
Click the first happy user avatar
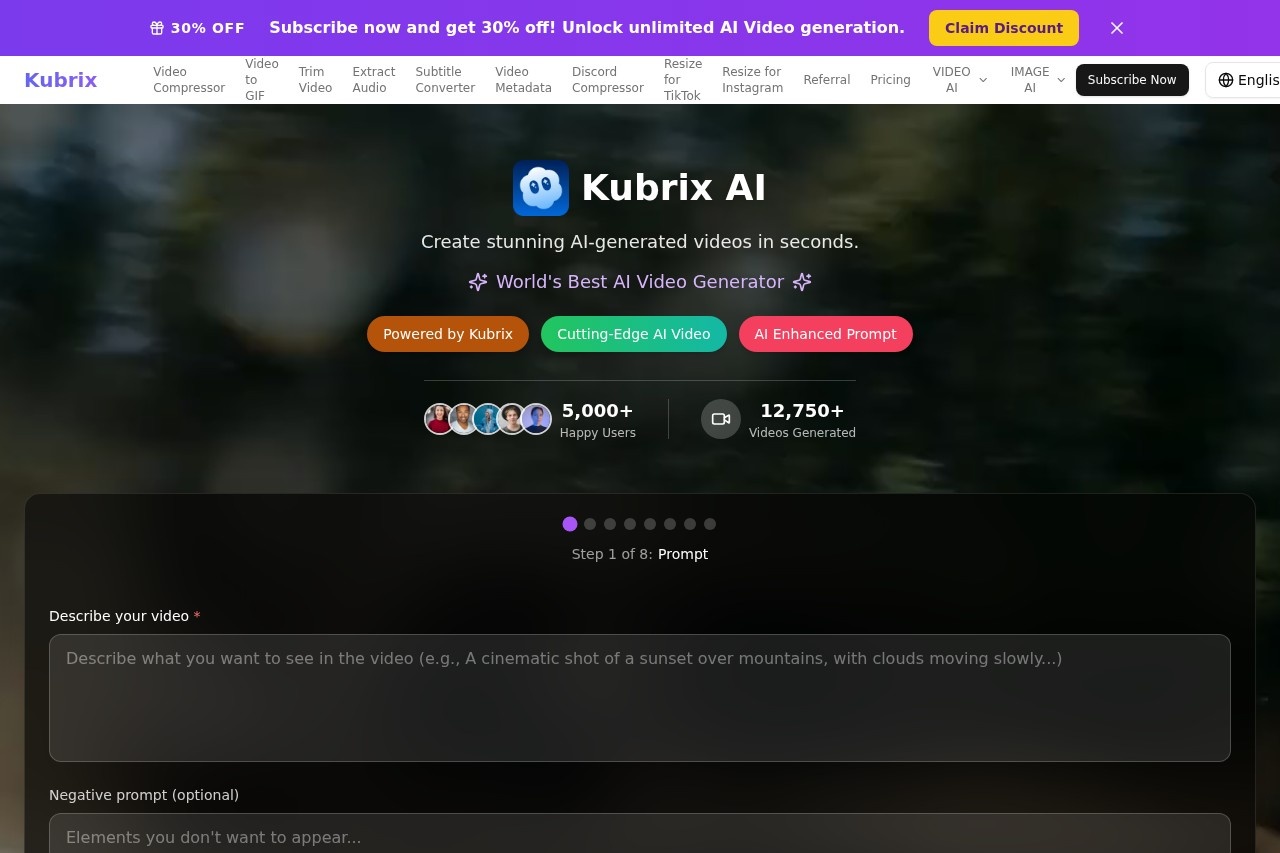(440, 418)
